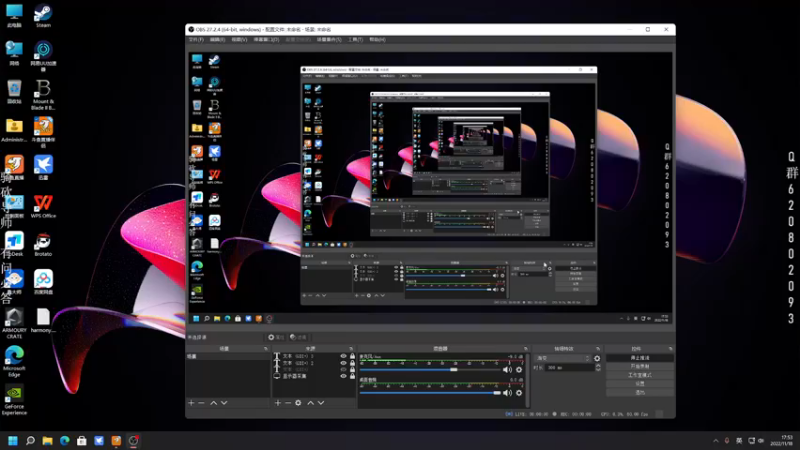The width and height of the screenshot is (800, 450).
Task: Click 停止推流 button
Action: tap(640, 358)
